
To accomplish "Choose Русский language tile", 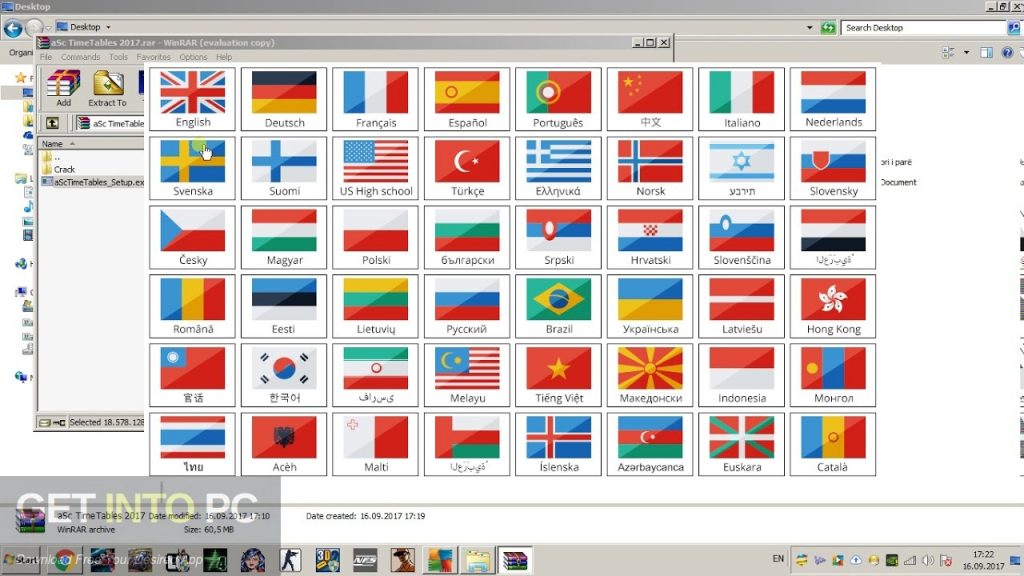I will coord(467,306).
